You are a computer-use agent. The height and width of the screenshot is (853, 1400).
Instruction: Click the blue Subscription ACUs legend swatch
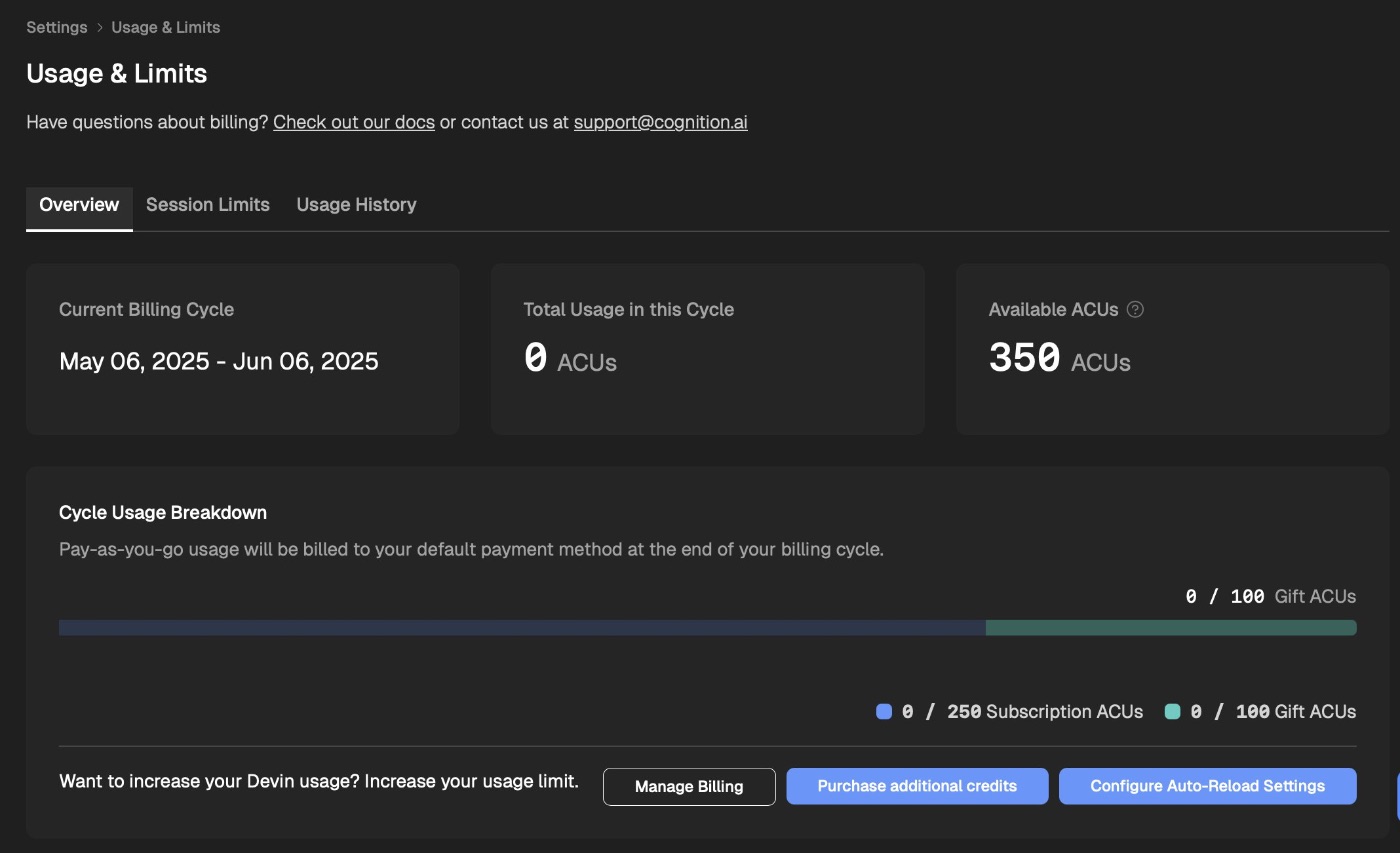point(884,712)
